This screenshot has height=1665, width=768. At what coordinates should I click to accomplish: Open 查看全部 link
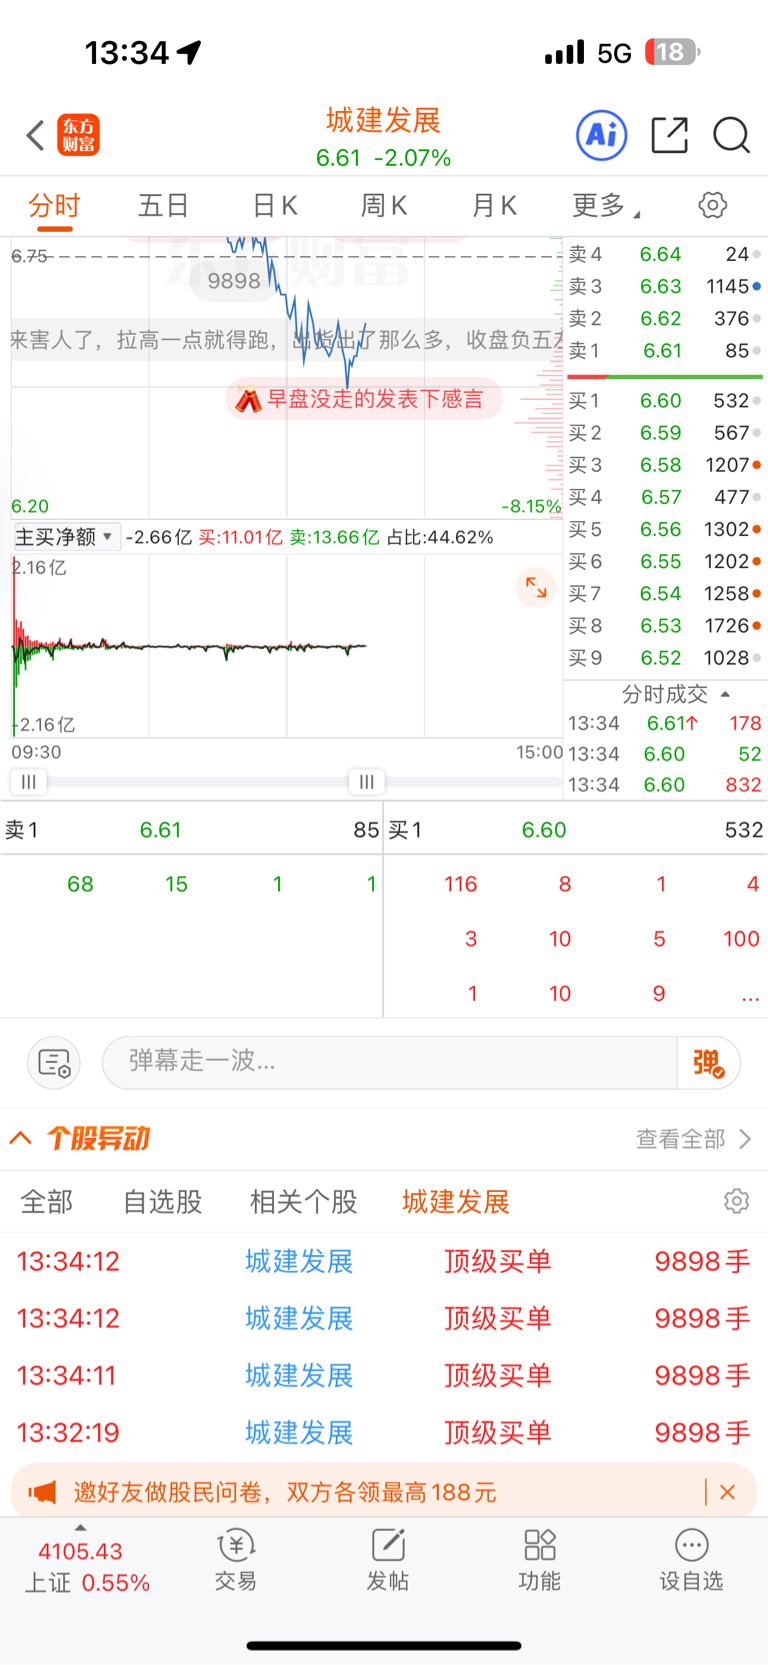693,1139
